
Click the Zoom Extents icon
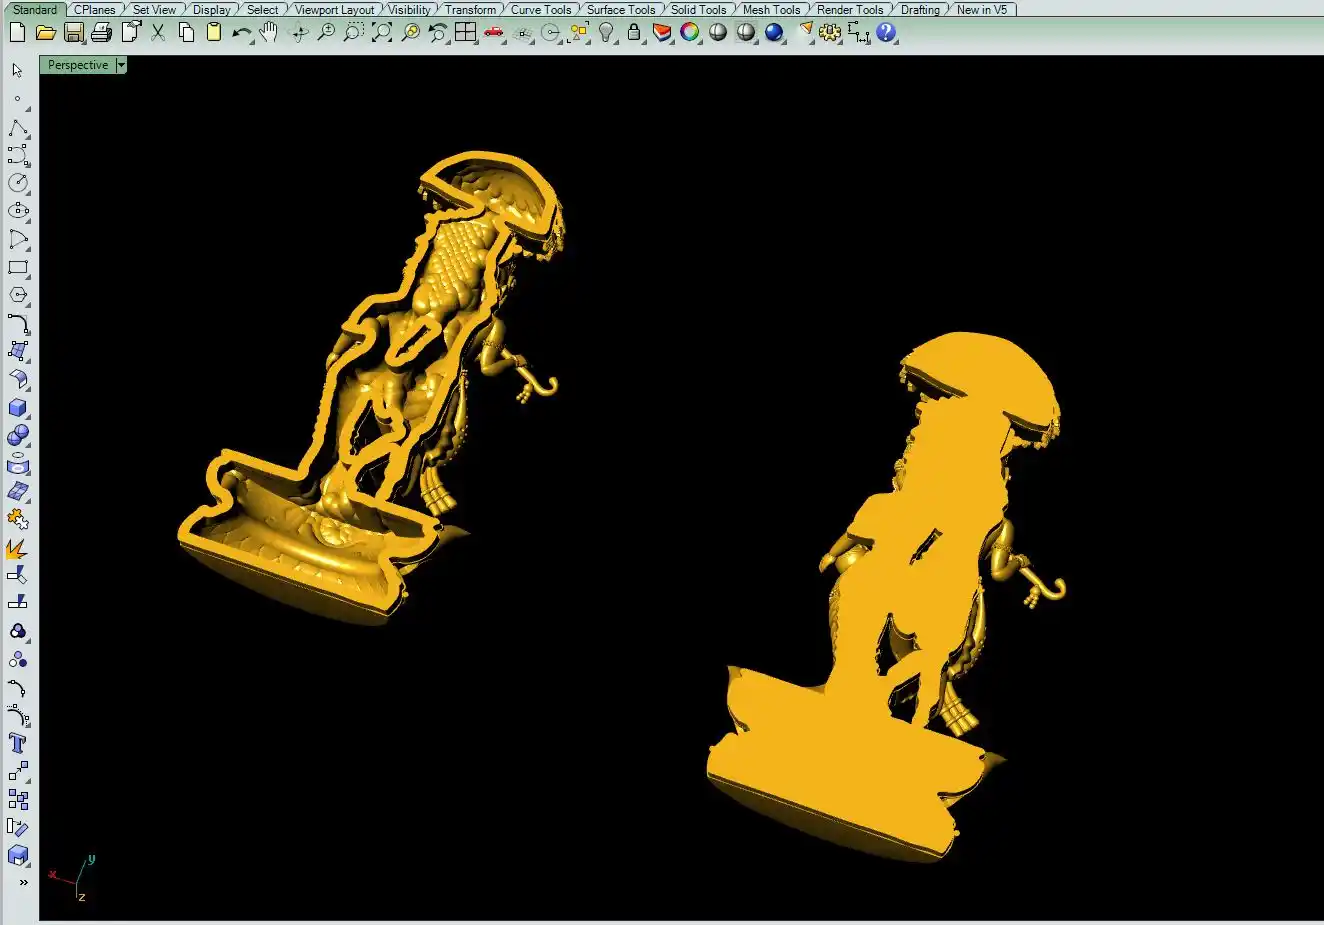pyautogui.click(x=382, y=33)
